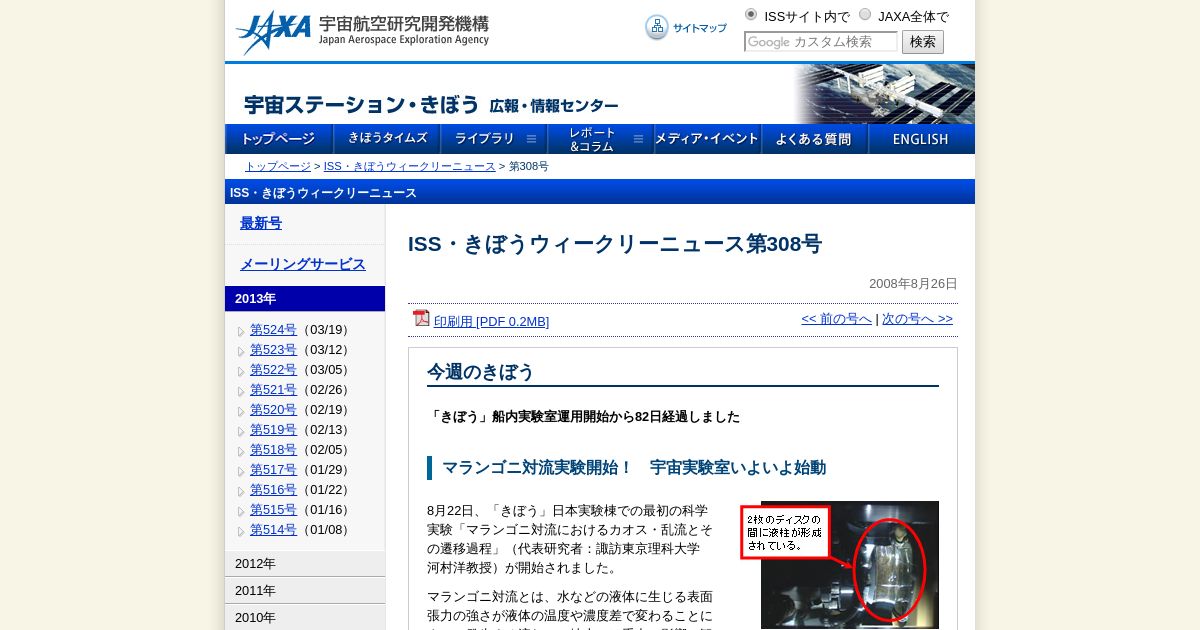Open the 最新号 sidebar link
Image resolution: width=1200 pixels, height=630 pixels.
point(261,223)
